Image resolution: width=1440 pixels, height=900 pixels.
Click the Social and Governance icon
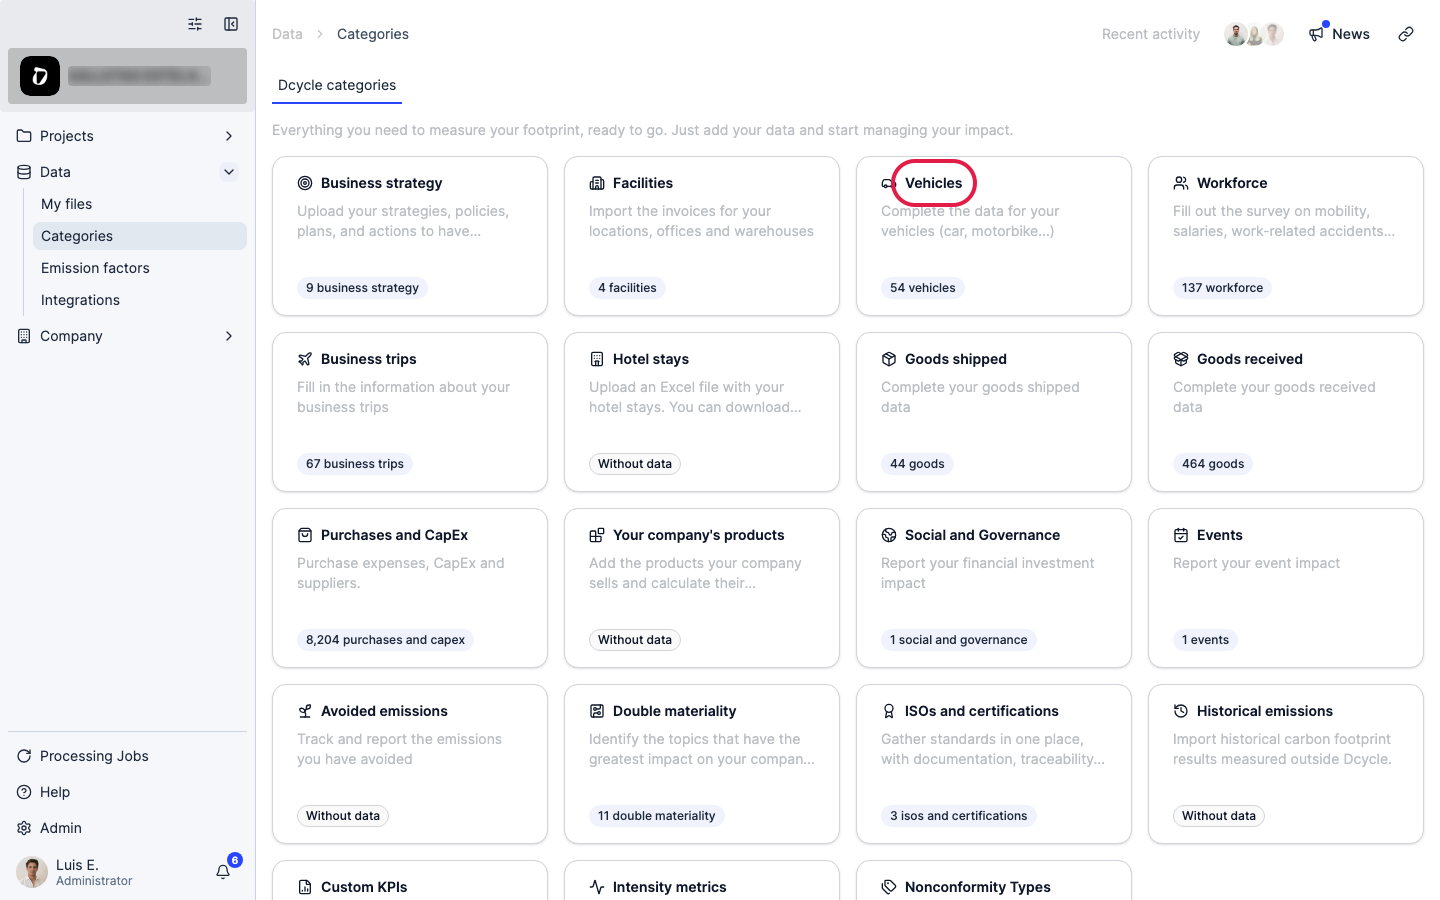pyautogui.click(x=889, y=535)
